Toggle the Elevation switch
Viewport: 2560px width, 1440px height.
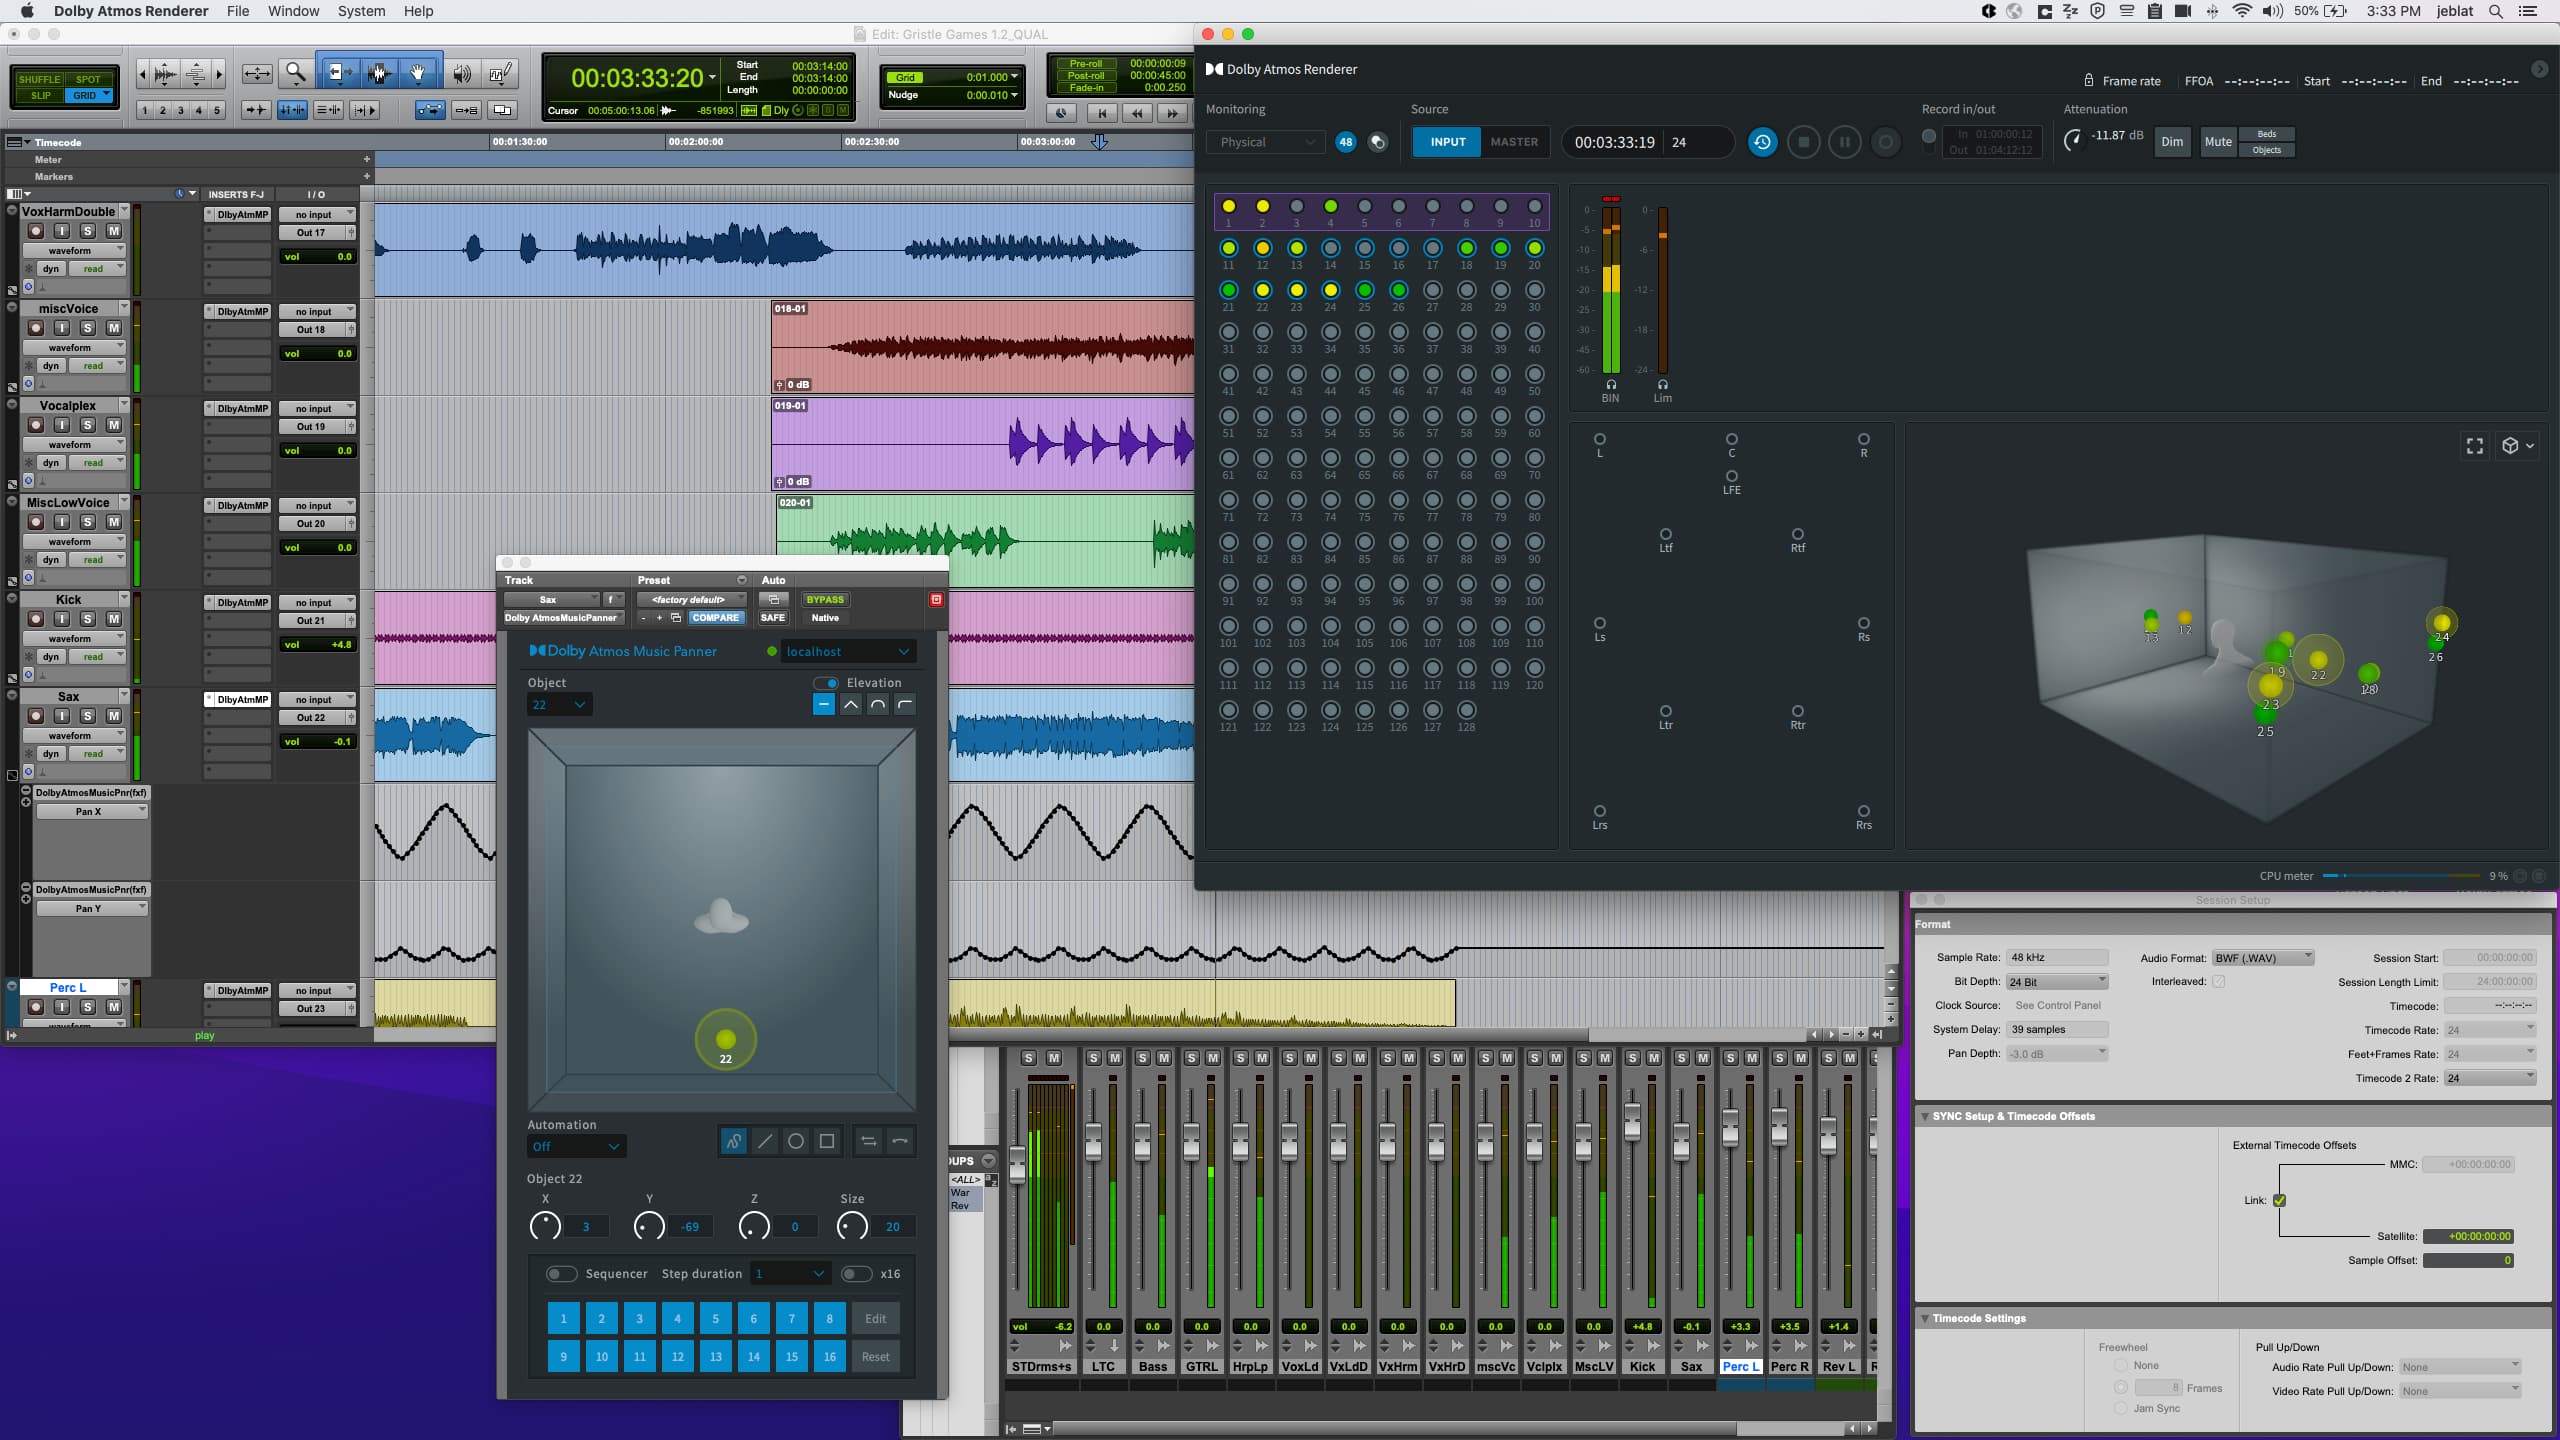coord(825,683)
